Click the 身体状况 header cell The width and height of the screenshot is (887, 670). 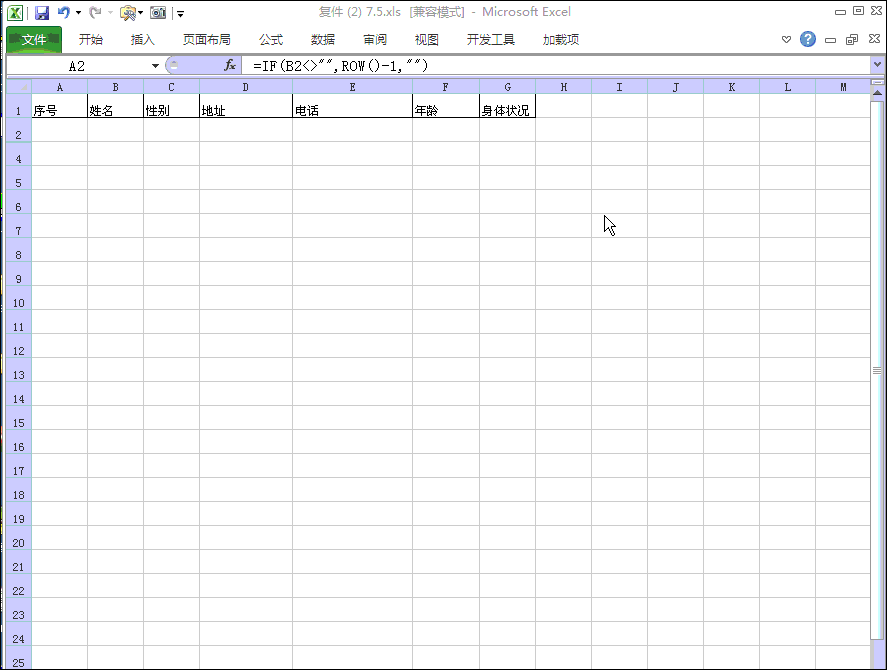(507, 106)
